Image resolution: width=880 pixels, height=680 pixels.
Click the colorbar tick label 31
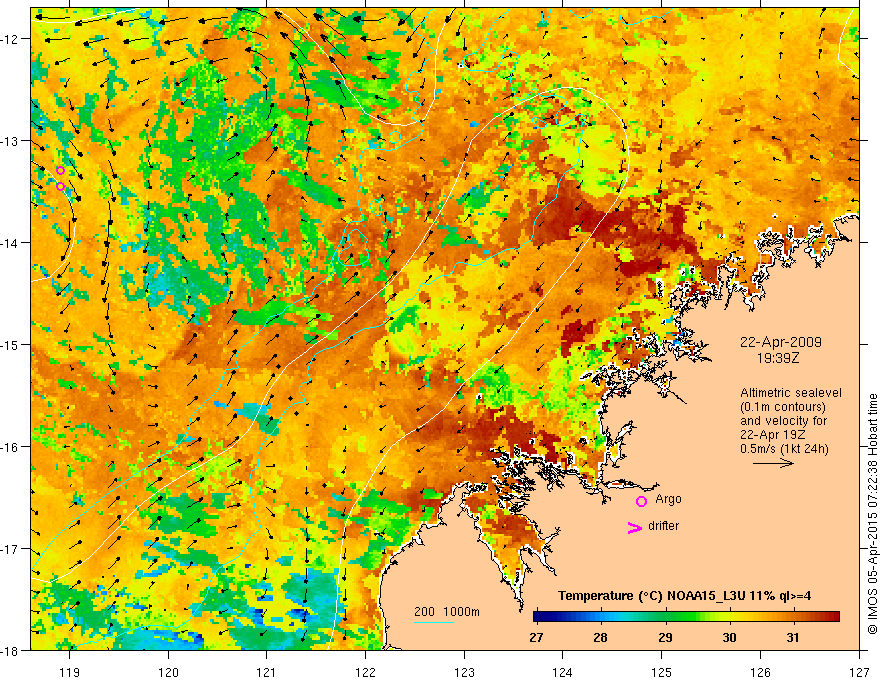(x=792, y=637)
